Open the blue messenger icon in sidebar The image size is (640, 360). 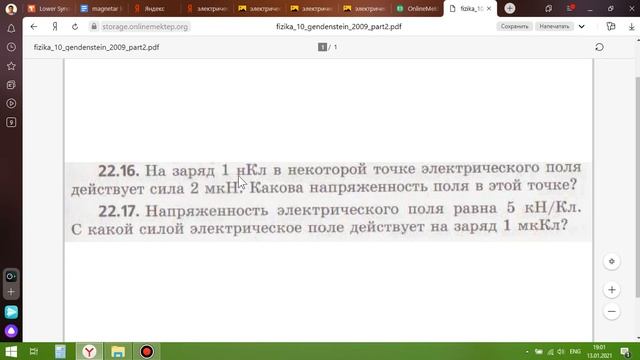point(11,312)
